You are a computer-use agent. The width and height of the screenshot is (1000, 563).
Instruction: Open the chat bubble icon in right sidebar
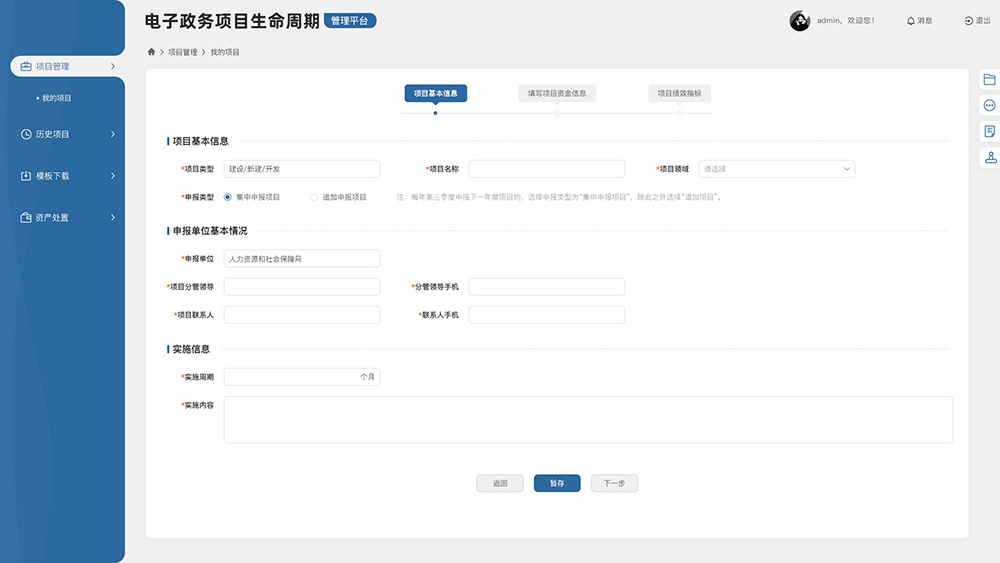[x=989, y=105]
